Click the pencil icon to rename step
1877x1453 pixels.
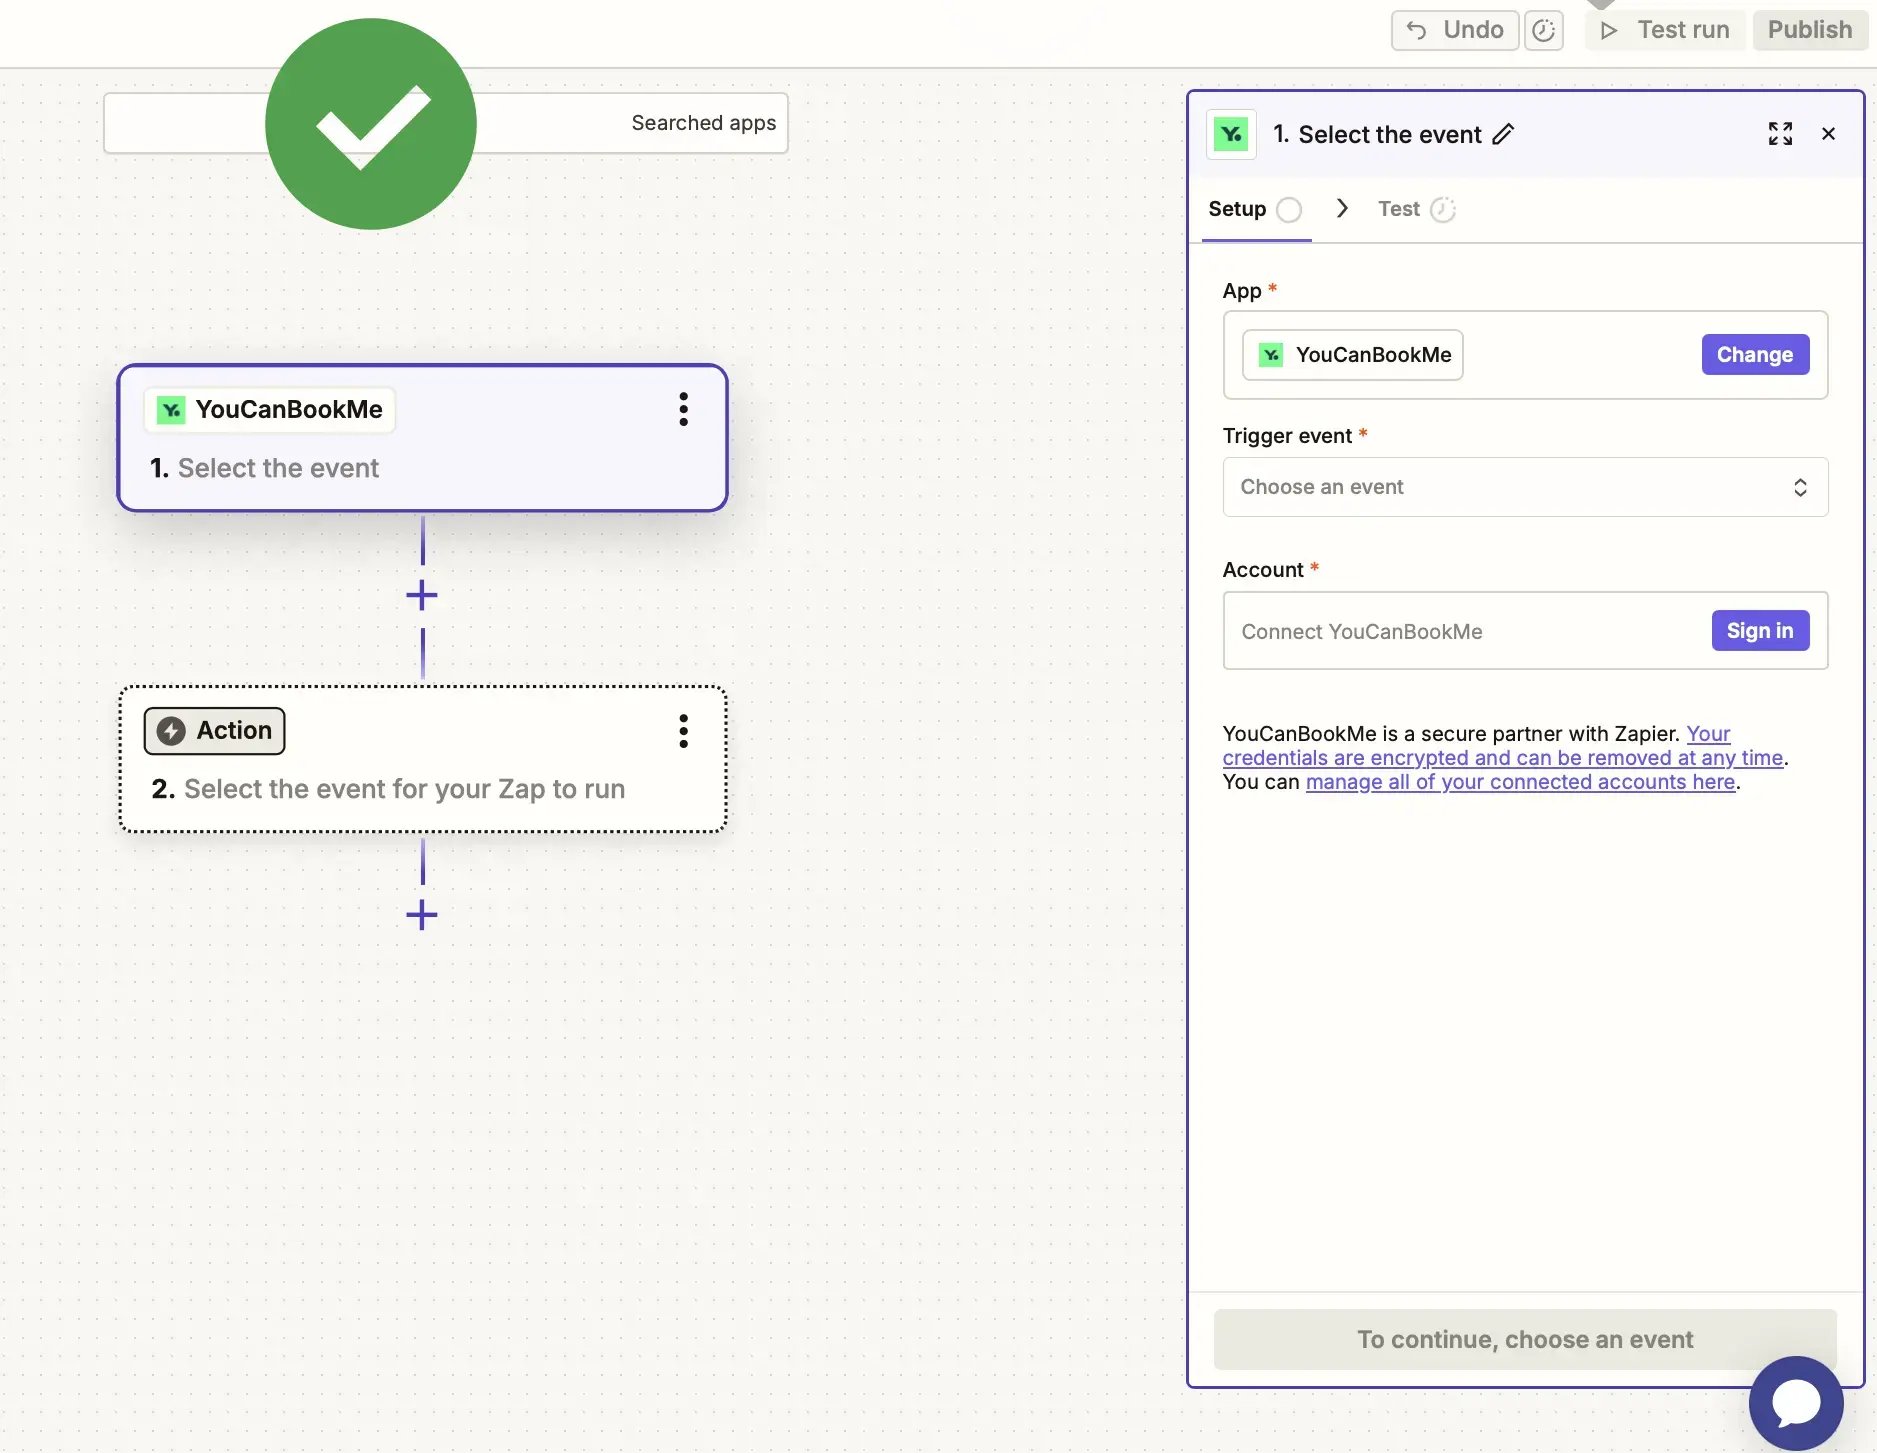[x=1503, y=134]
